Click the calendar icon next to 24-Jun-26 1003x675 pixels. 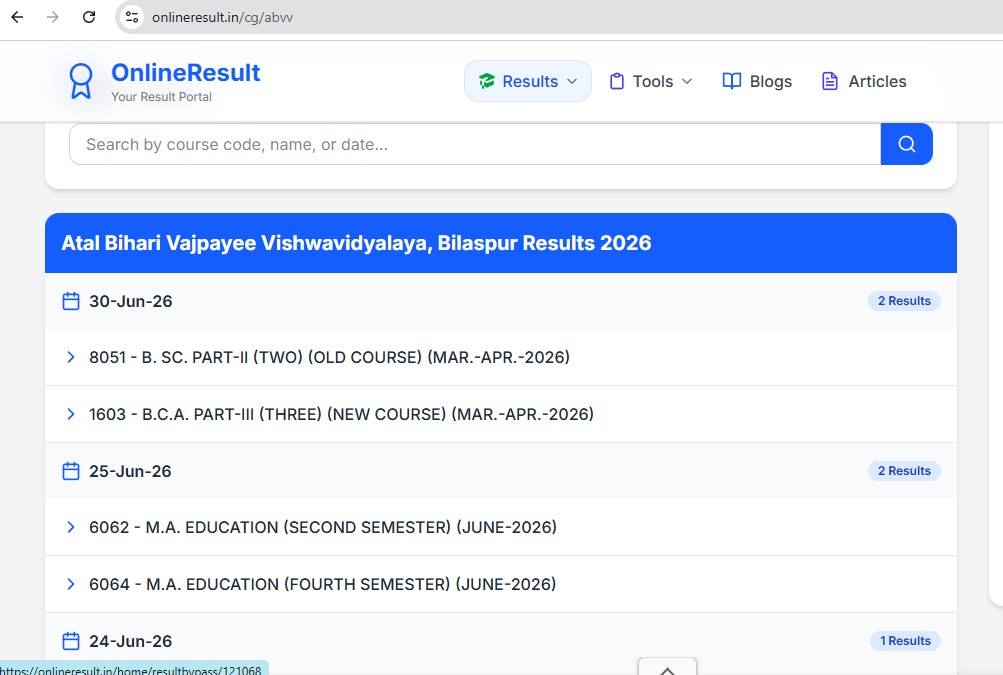(71, 641)
